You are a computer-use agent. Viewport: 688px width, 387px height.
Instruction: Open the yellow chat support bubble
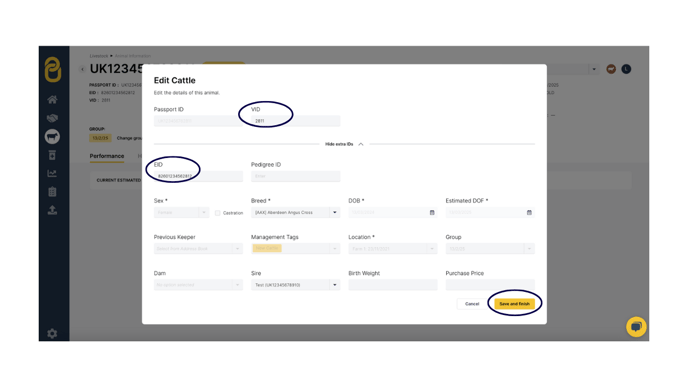(x=636, y=326)
